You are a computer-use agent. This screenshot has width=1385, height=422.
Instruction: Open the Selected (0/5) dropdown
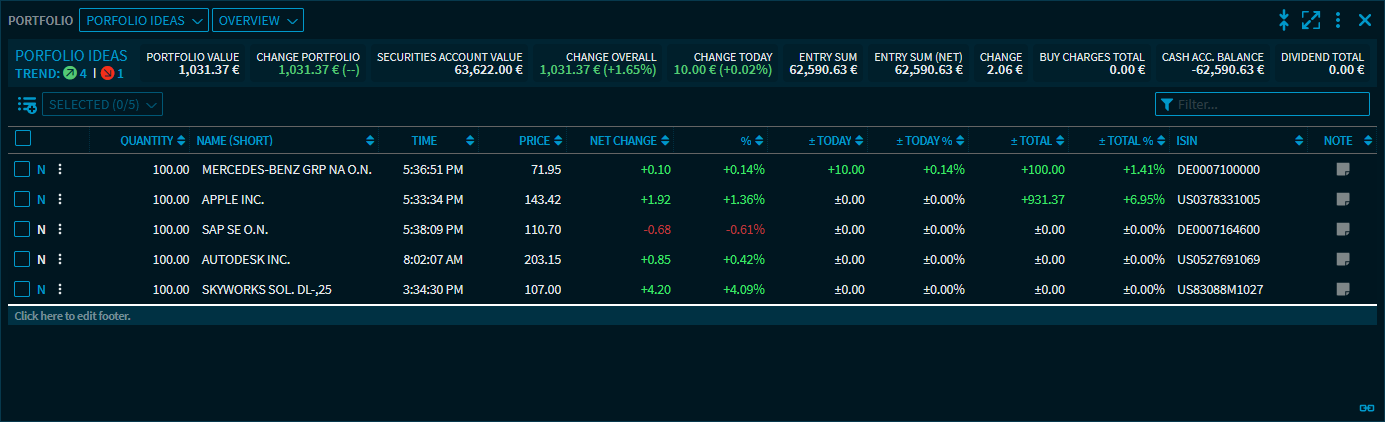click(102, 105)
